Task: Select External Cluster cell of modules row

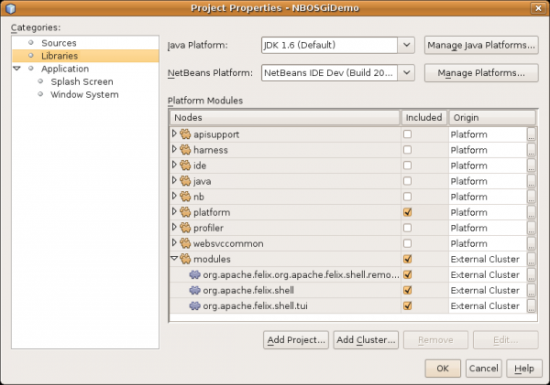Action: pyautogui.click(x=488, y=259)
